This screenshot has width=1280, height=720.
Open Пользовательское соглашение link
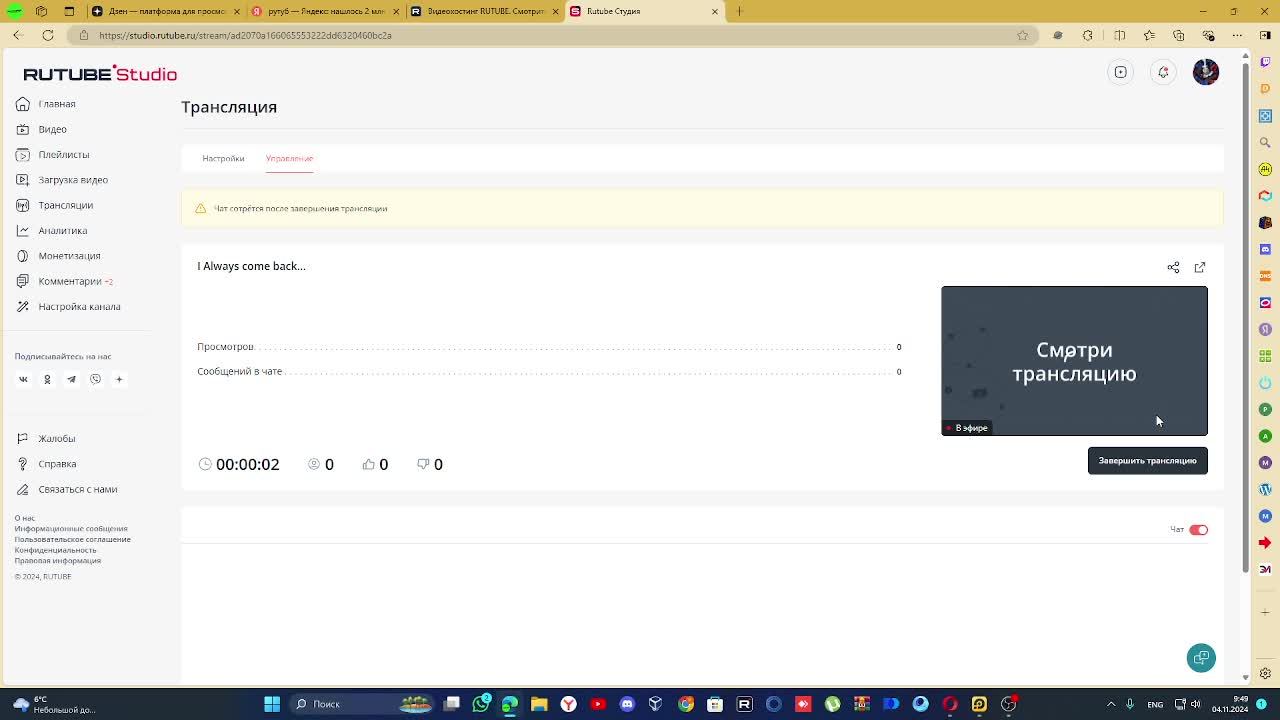coord(72,539)
